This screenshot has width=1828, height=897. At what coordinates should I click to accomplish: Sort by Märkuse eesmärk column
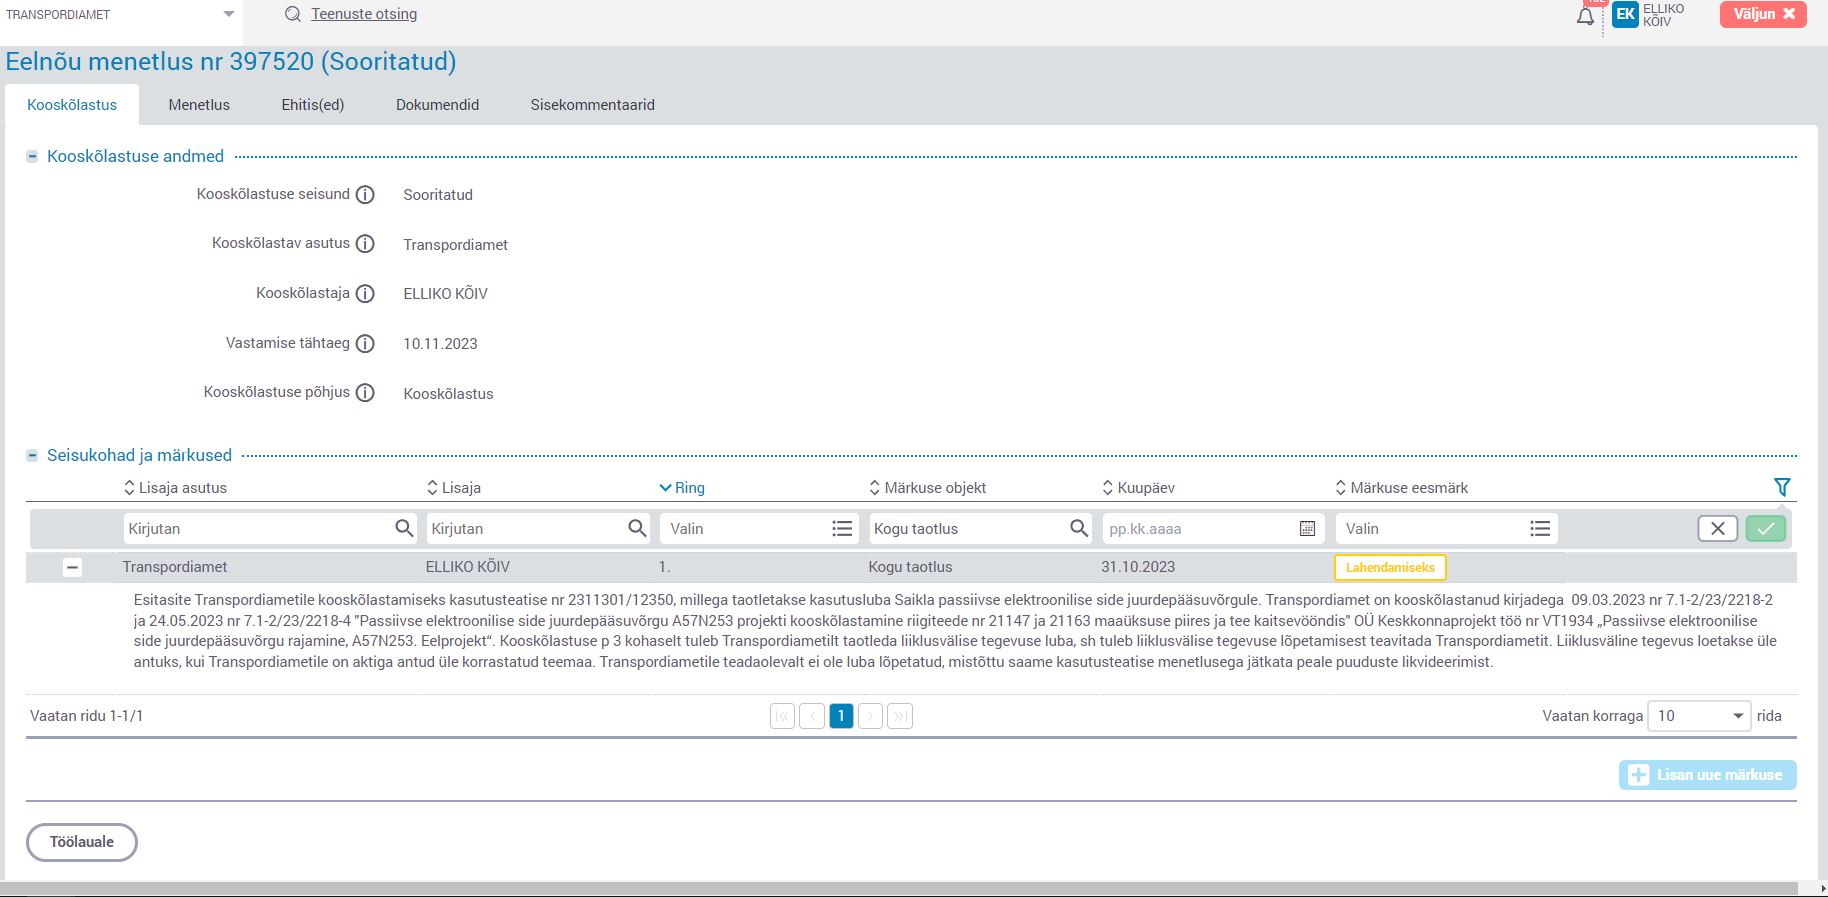tap(1402, 488)
